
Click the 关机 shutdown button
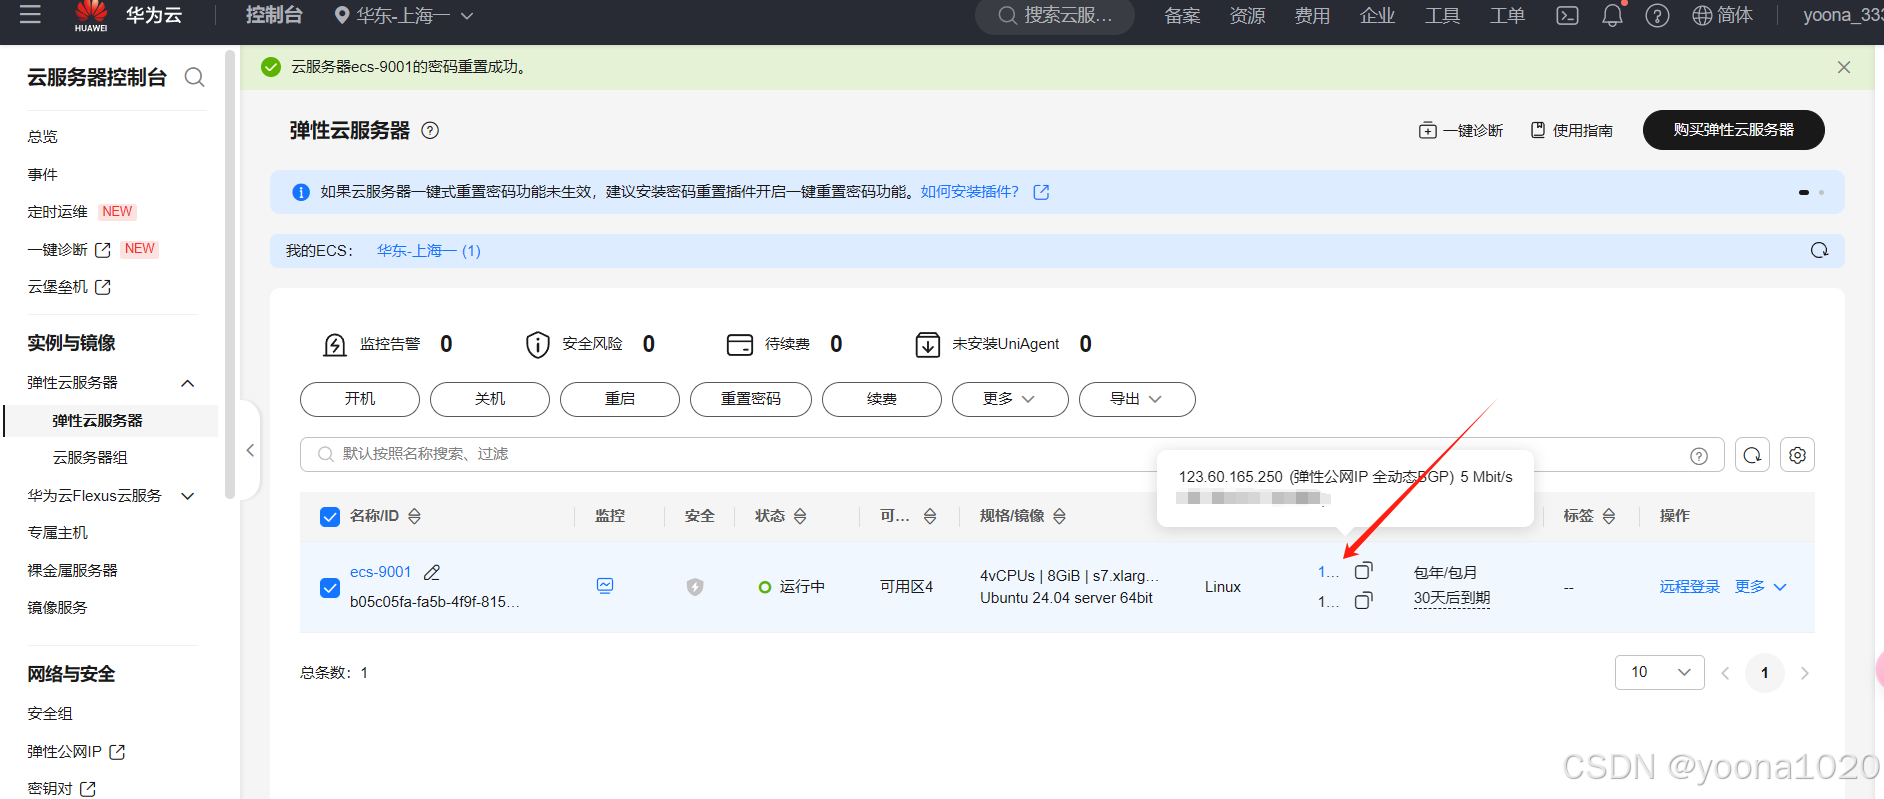490,399
